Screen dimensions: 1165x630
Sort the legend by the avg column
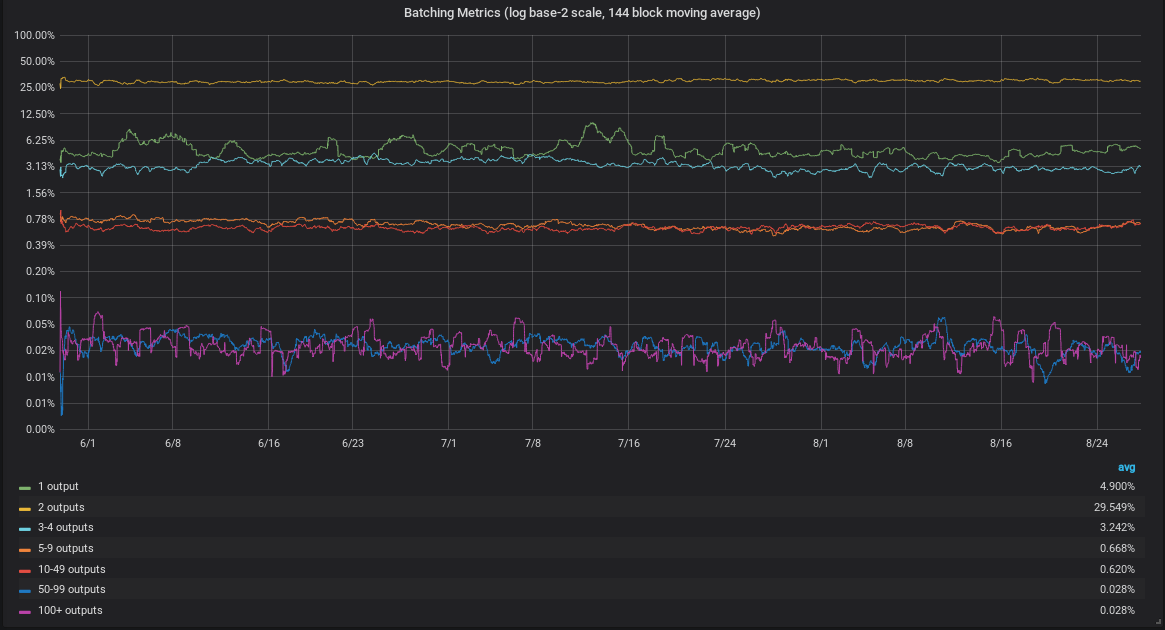(x=1126, y=467)
